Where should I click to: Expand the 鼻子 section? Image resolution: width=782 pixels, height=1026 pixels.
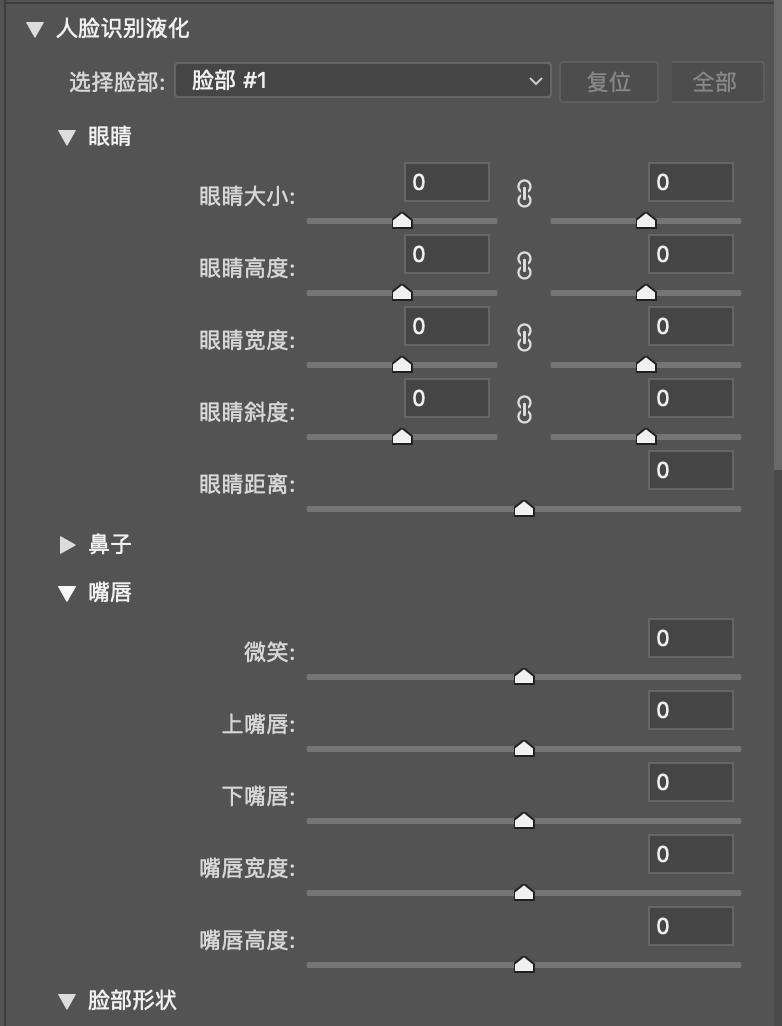pyautogui.click(x=68, y=545)
